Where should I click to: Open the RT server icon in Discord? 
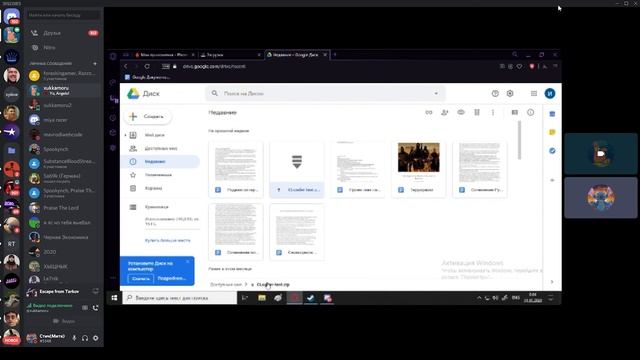click(x=11, y=244)
